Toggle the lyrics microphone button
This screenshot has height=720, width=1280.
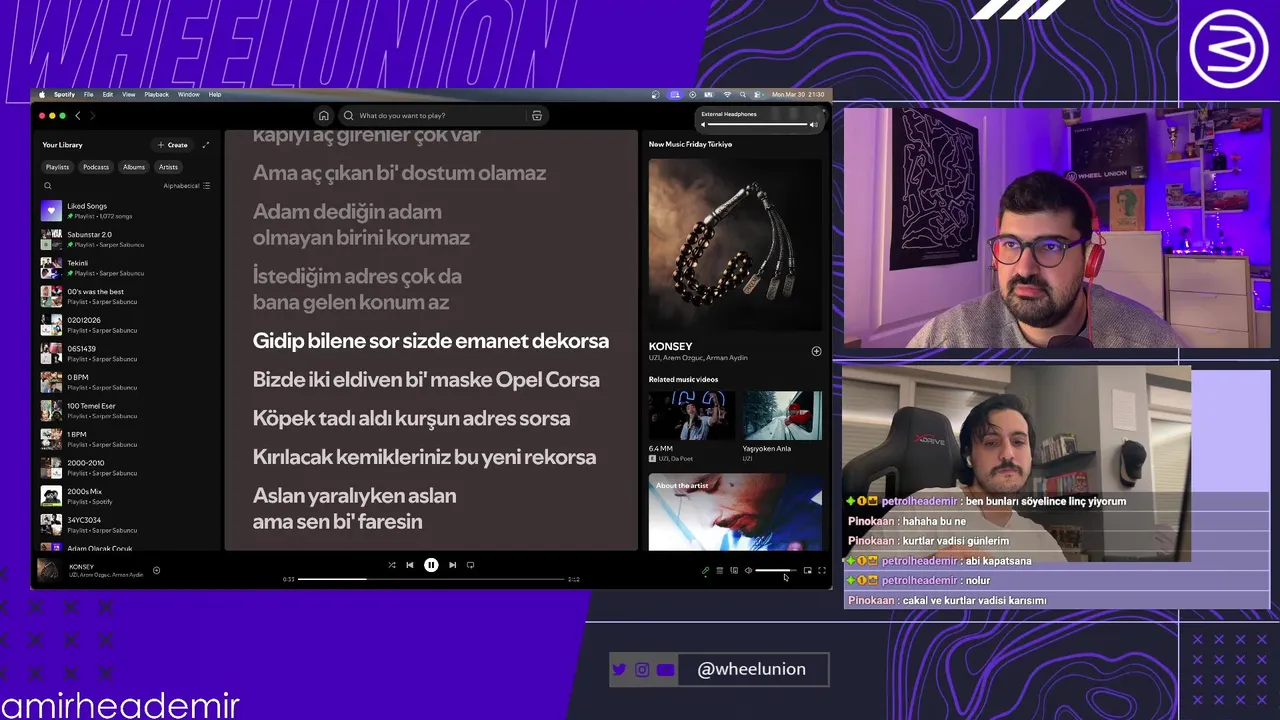(704, 571)
